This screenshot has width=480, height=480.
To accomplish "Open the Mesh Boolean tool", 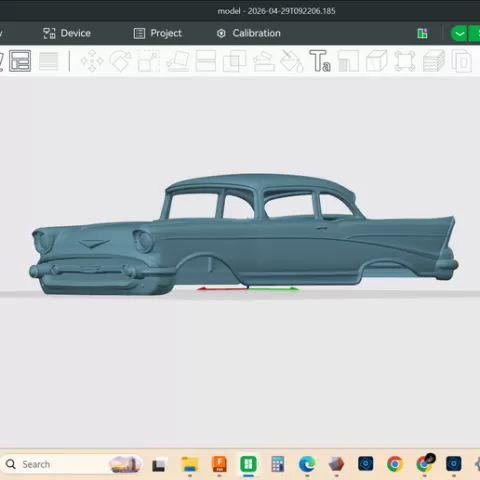I will (234, 61).
